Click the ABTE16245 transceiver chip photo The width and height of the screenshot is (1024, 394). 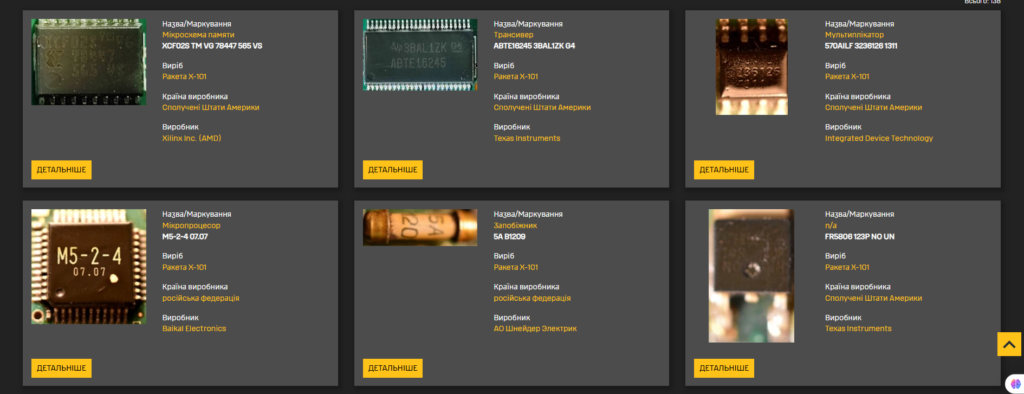tap(420, 55)
